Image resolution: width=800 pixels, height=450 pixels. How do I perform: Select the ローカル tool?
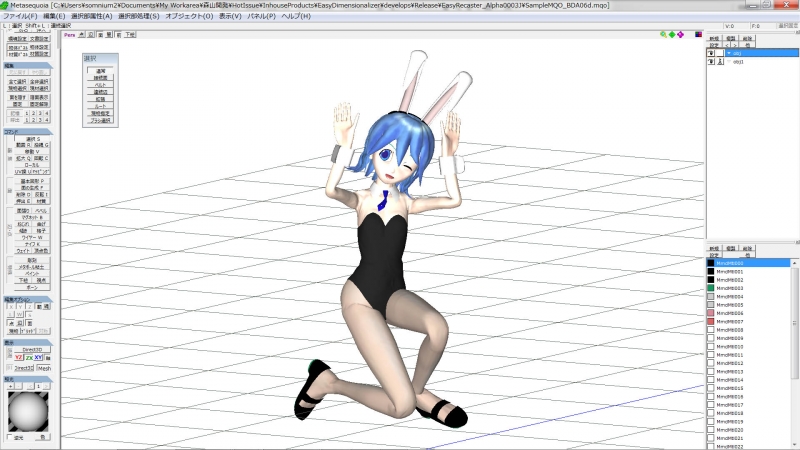tap(33, 165)
